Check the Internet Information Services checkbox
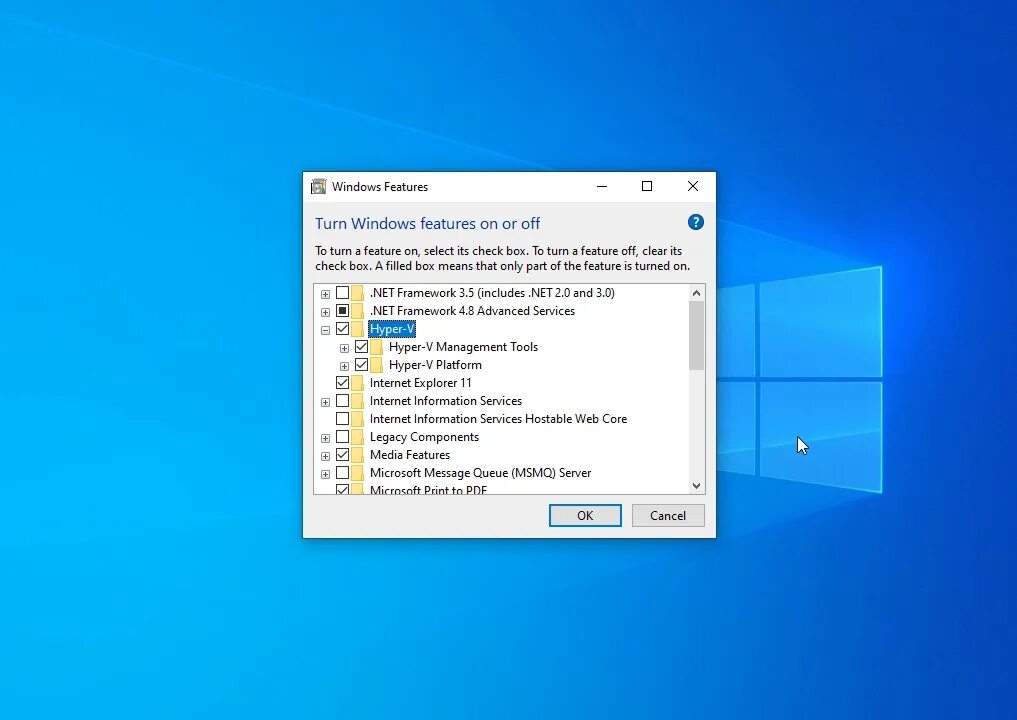 [x=342, y=401]
